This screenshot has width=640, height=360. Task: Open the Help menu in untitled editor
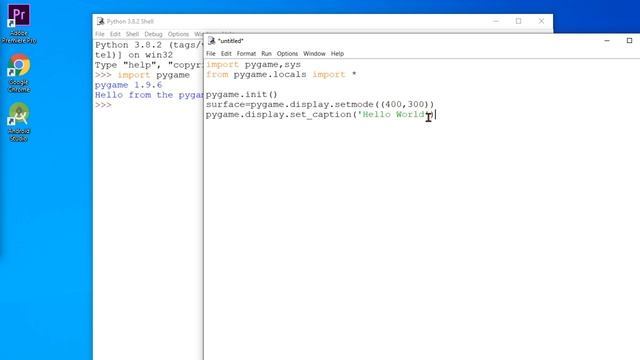click(x=337, y=53)
